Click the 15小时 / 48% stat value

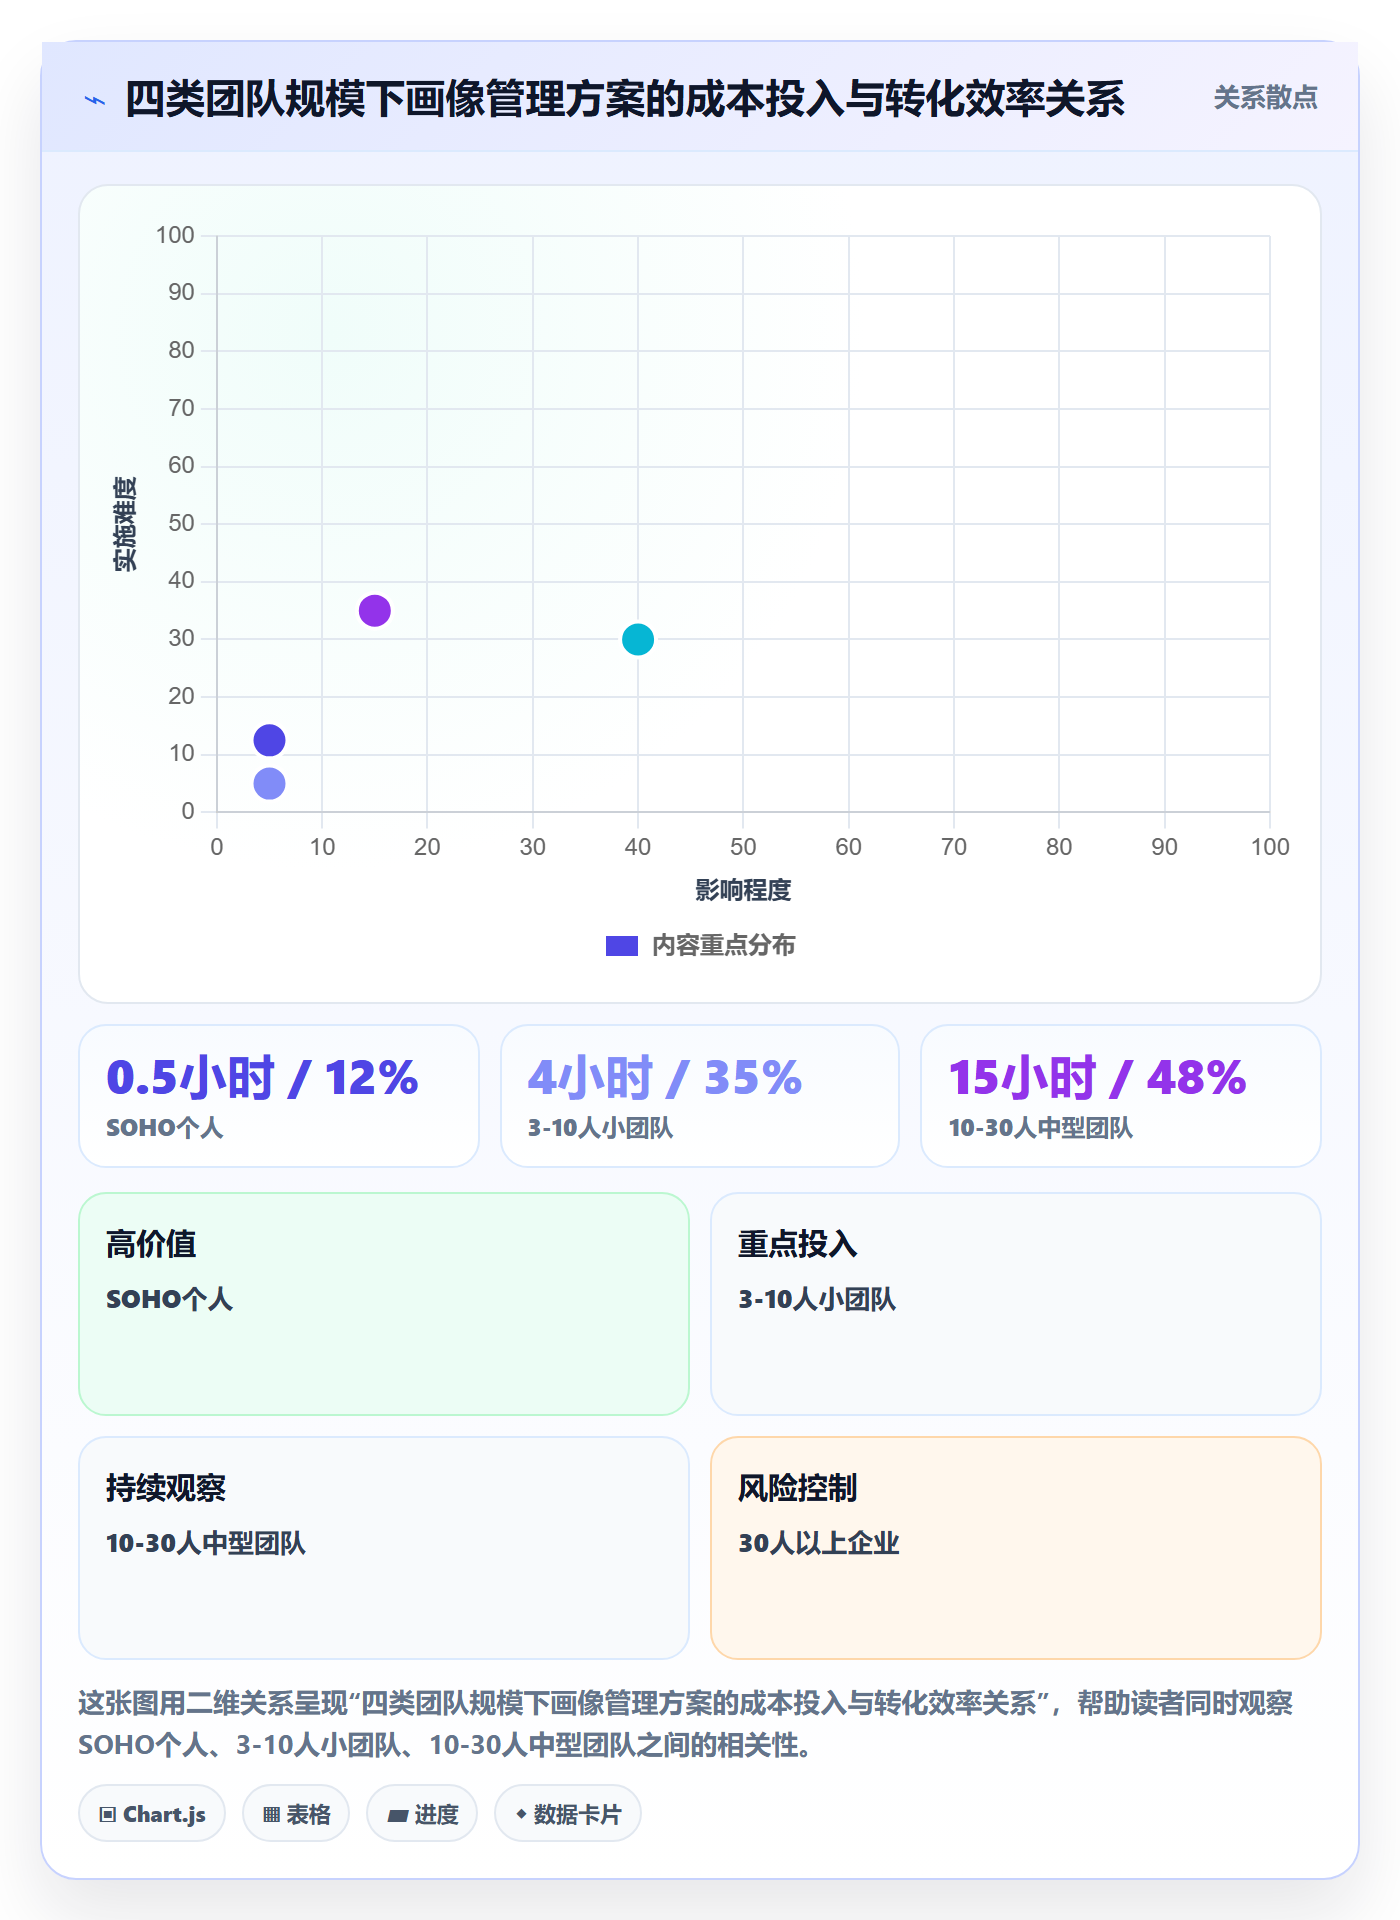point(1097,1077)
